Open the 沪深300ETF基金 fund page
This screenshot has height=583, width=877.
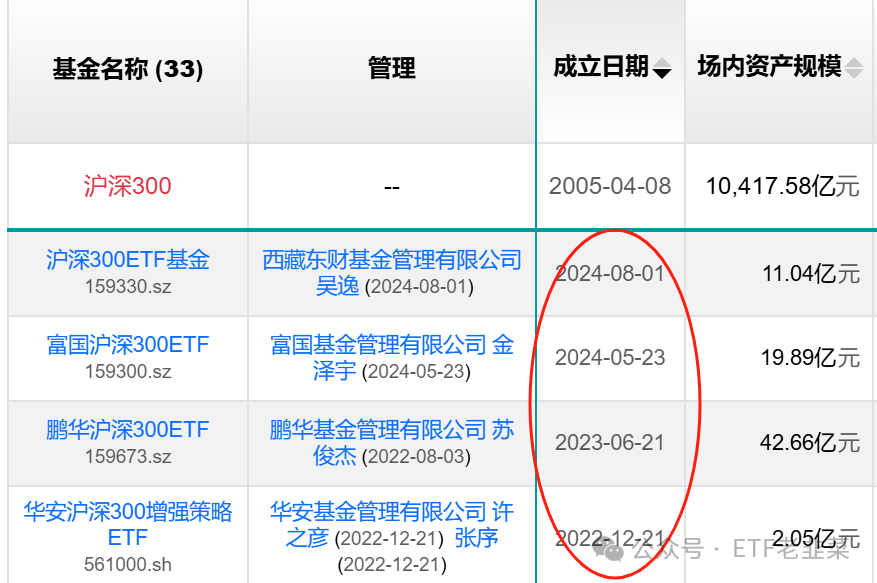(x=127, y=259)
